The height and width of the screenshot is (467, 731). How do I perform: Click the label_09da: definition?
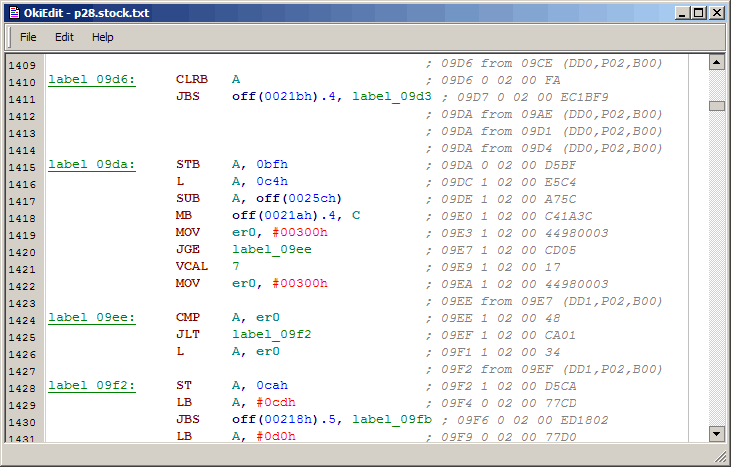click(92, 165)
